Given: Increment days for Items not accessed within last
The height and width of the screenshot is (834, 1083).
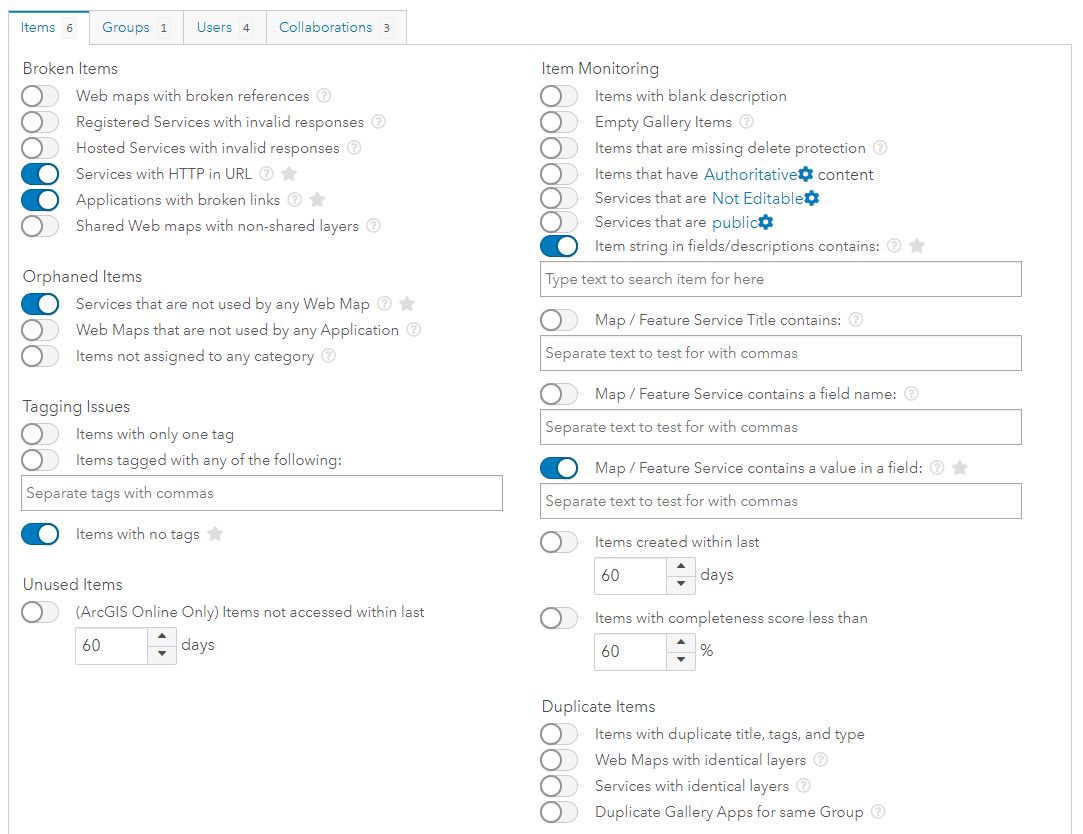Looking at the screenshot, I should click(162, 636).
